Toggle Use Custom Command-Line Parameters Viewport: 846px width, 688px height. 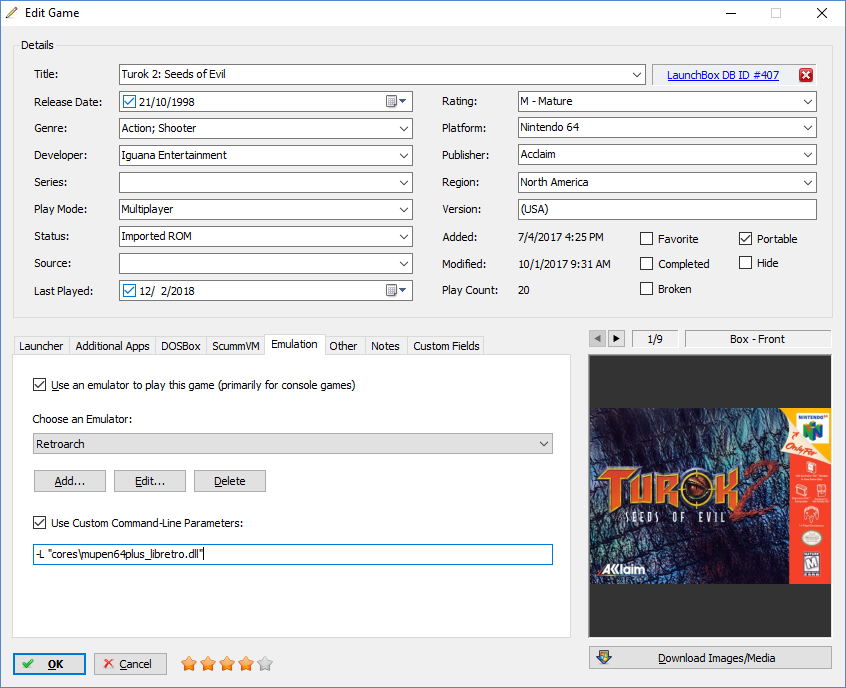[39, 522]
